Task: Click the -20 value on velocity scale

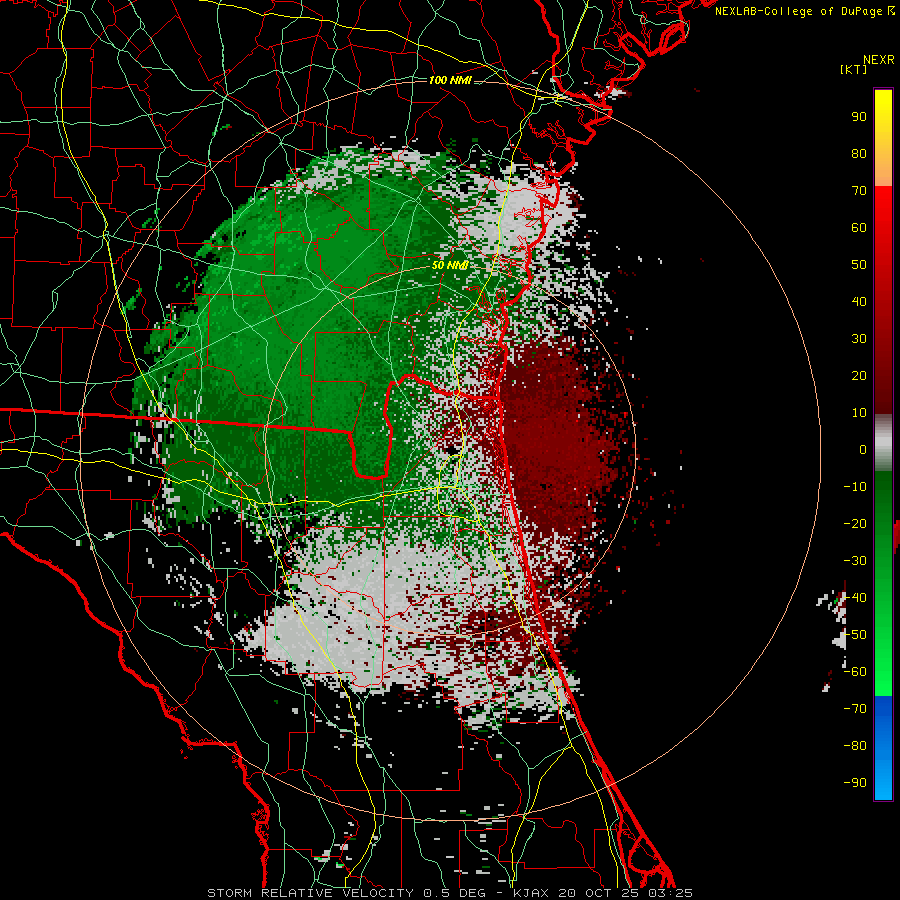Action: pos(855,523)
